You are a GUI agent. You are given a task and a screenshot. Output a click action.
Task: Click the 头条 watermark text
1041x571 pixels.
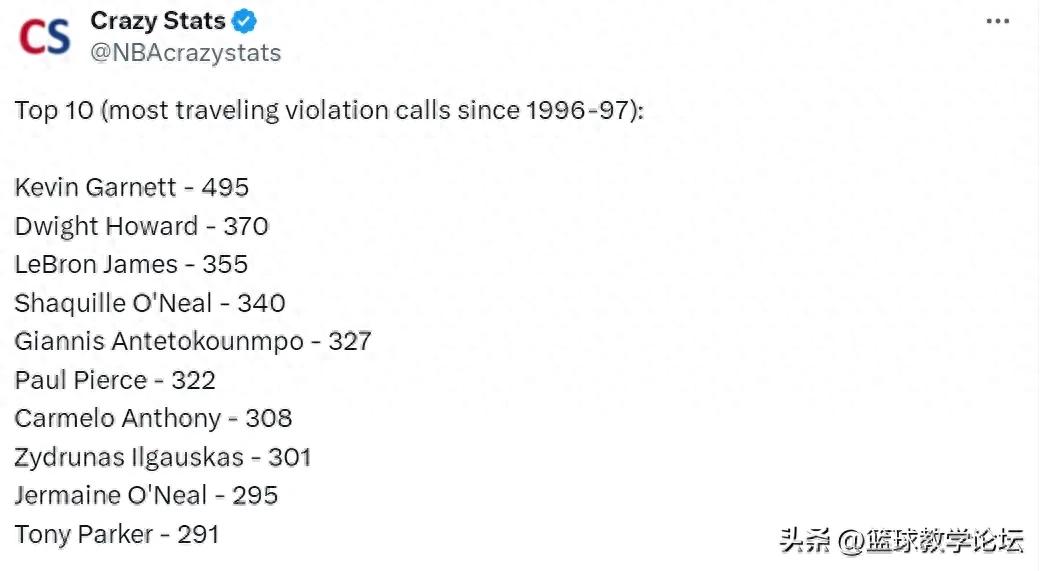click(805, 541)
